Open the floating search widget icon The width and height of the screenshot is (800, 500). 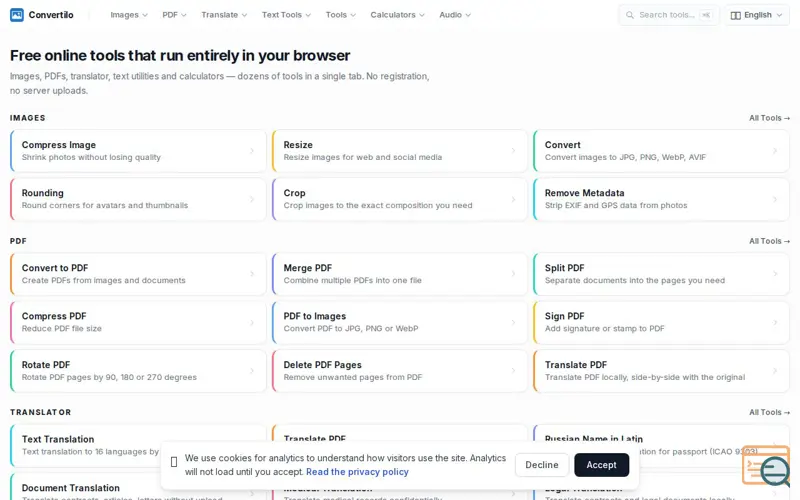[x=766, y=465]
